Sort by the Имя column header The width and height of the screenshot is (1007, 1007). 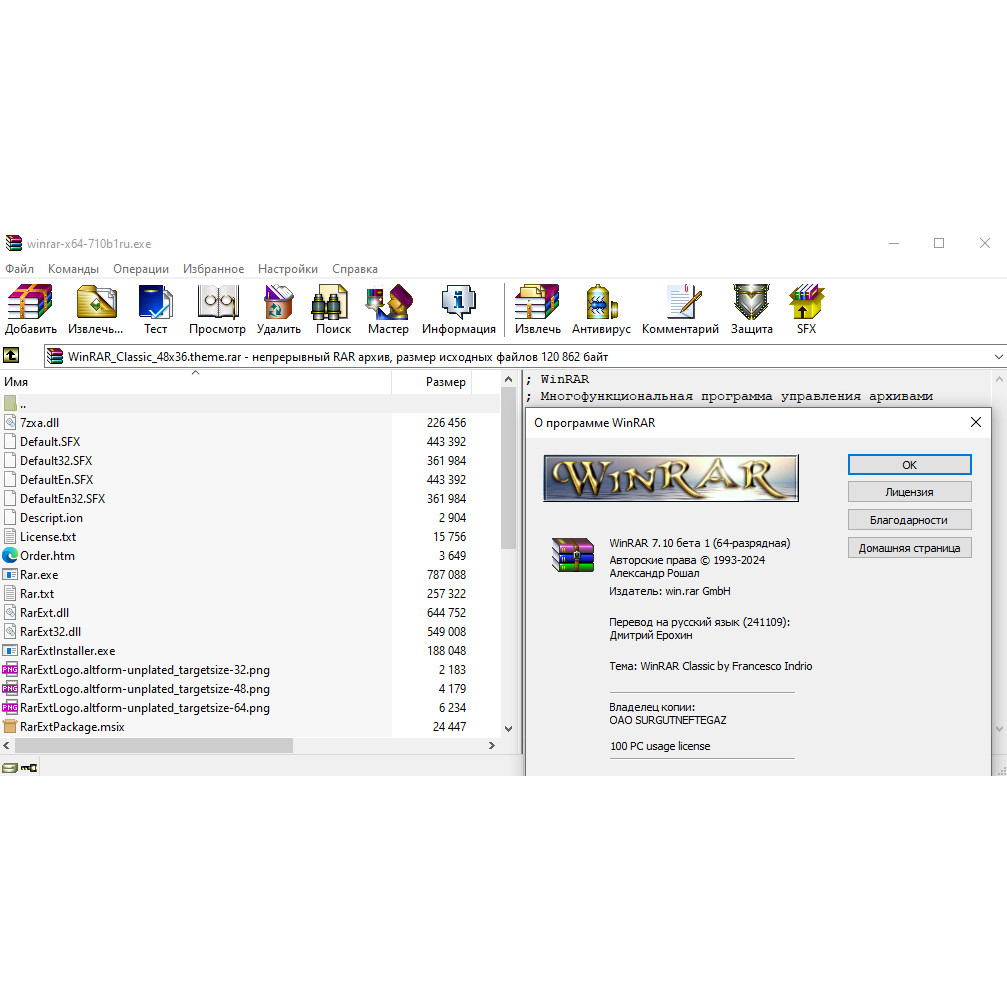[x=196, y=381]
